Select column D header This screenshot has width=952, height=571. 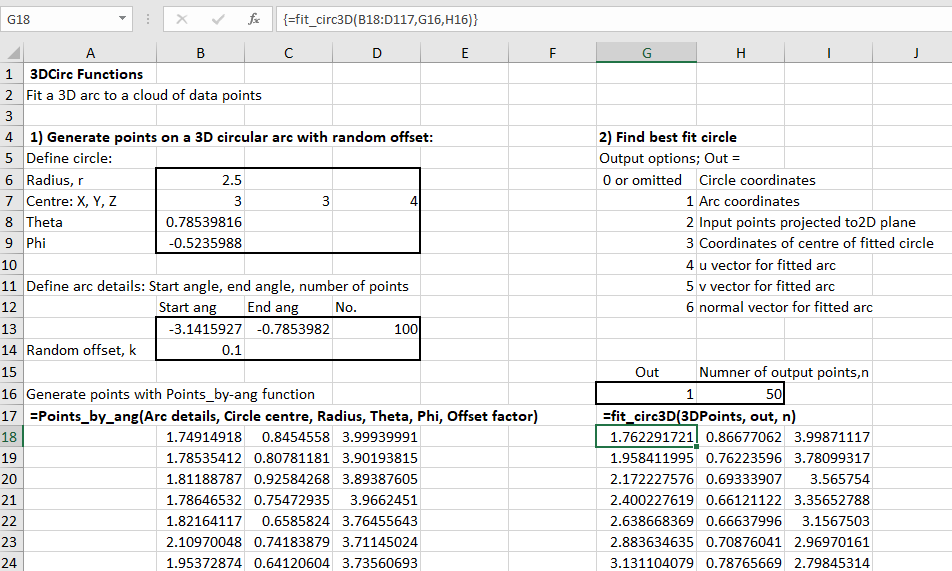pyautogui.click(x=376, y=54)
